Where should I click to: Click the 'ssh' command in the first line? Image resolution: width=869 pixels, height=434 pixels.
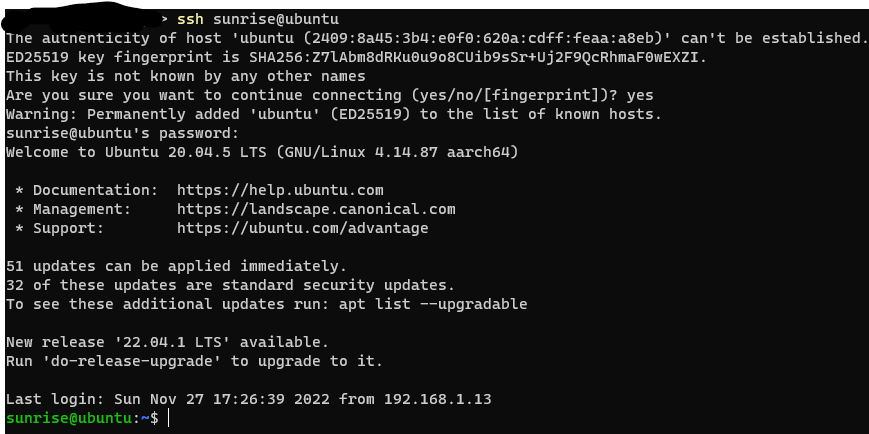coord(190,19)
